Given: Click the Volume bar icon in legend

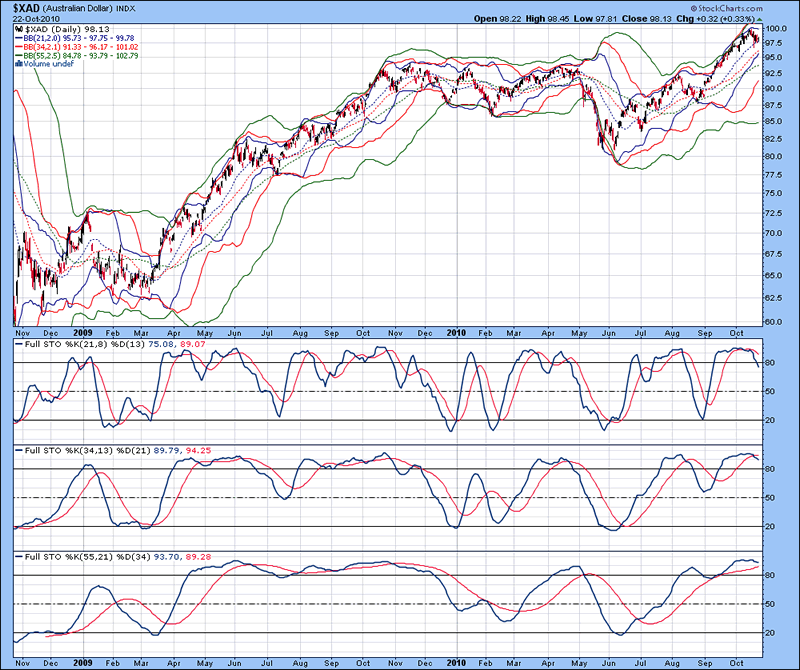Looking at the screenshot, I should [x=19, y=63].
